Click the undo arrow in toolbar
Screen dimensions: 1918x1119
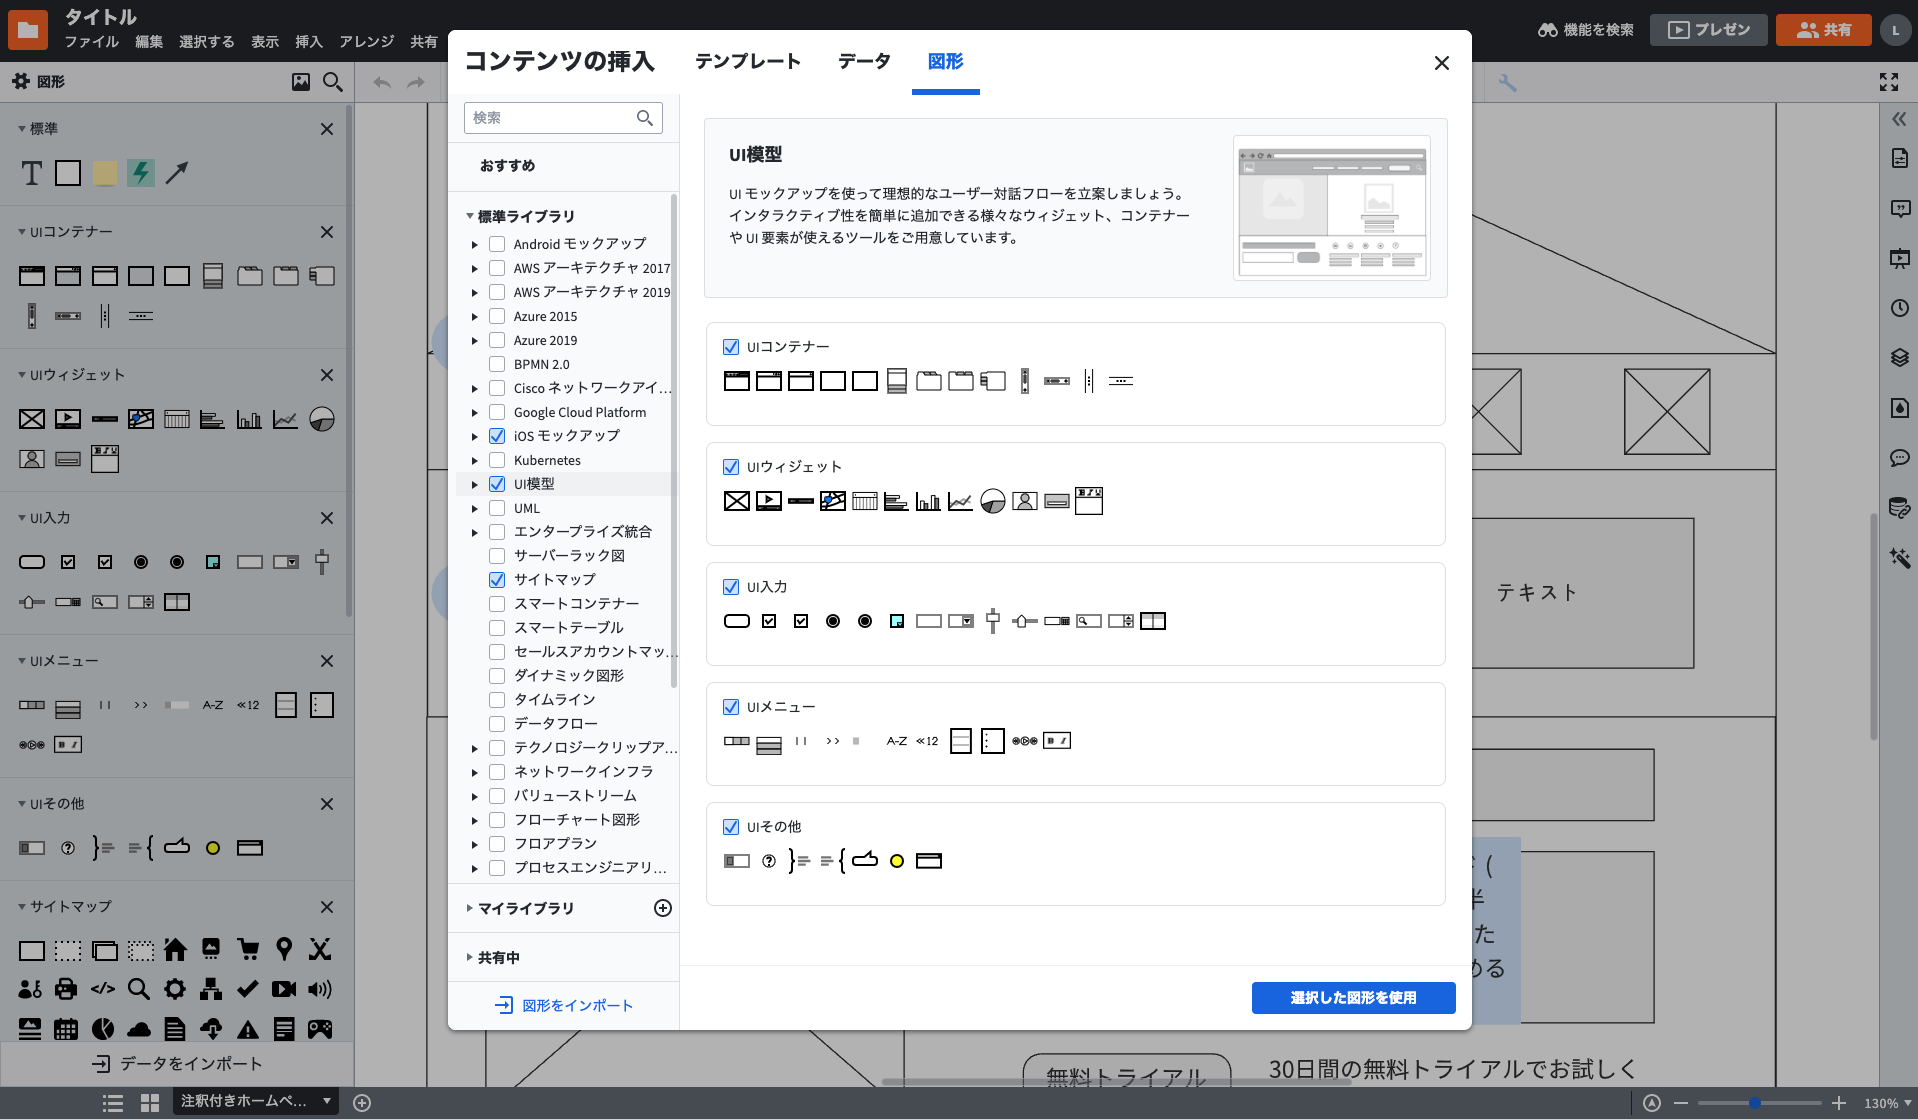(382, 82)
